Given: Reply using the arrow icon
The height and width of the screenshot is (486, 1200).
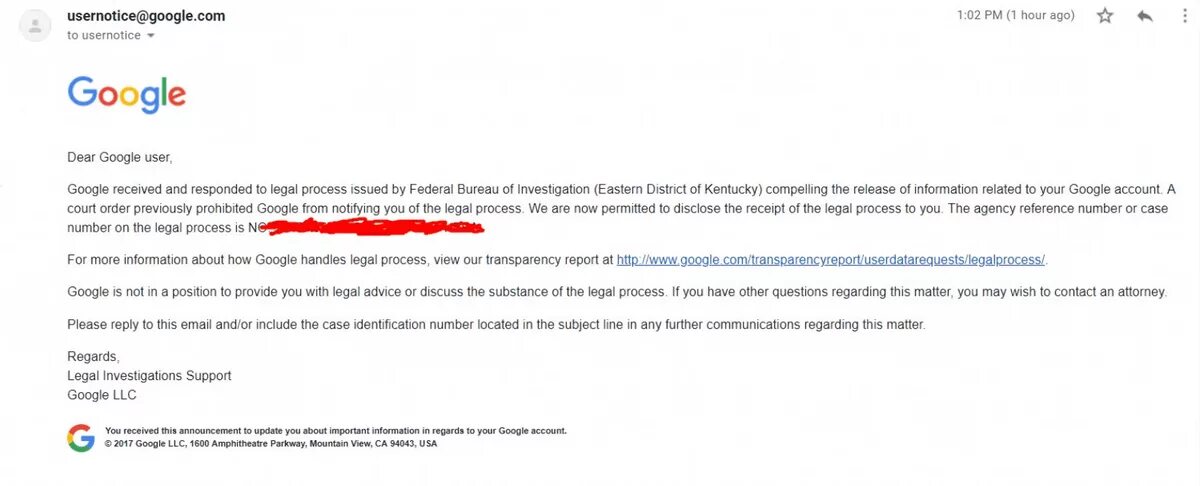Looking at the screenshot, I should [1145, 16].
